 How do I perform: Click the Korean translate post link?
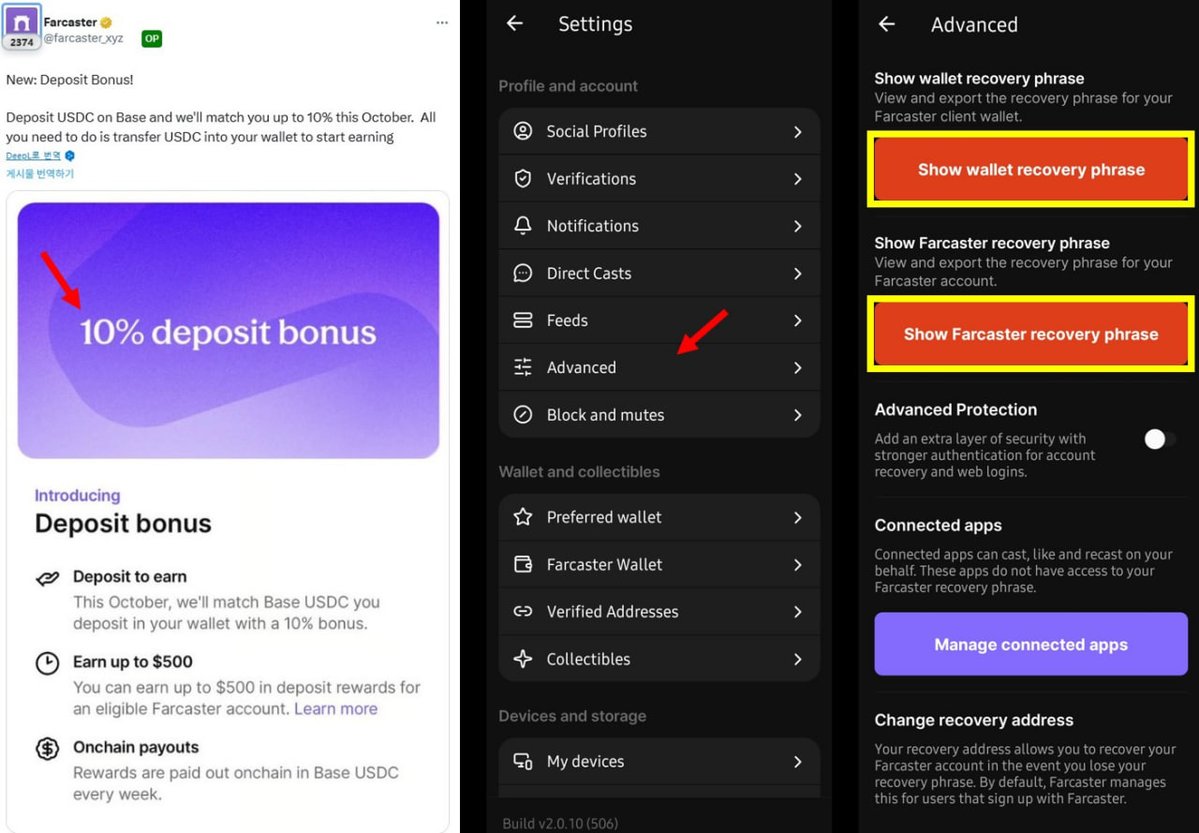click(40, 174)
